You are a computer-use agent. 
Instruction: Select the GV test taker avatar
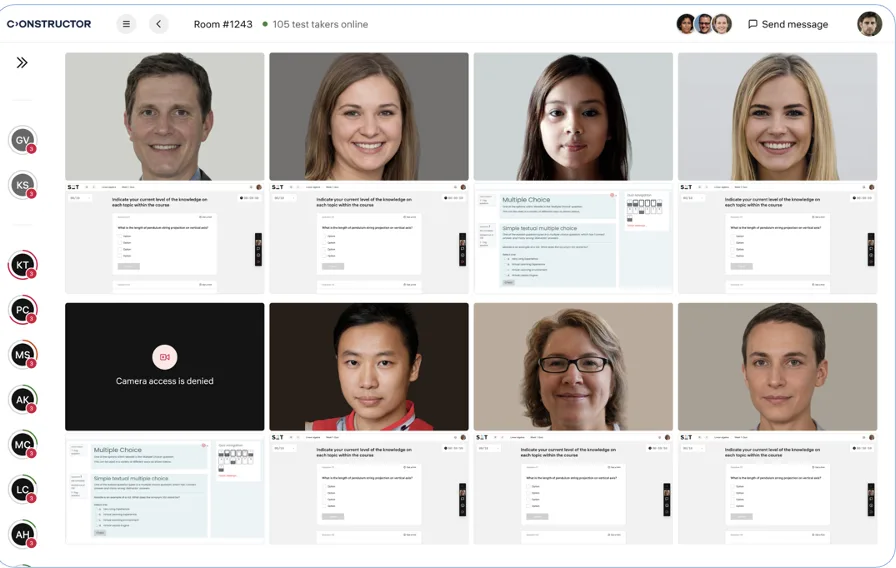tap(23, 140)
